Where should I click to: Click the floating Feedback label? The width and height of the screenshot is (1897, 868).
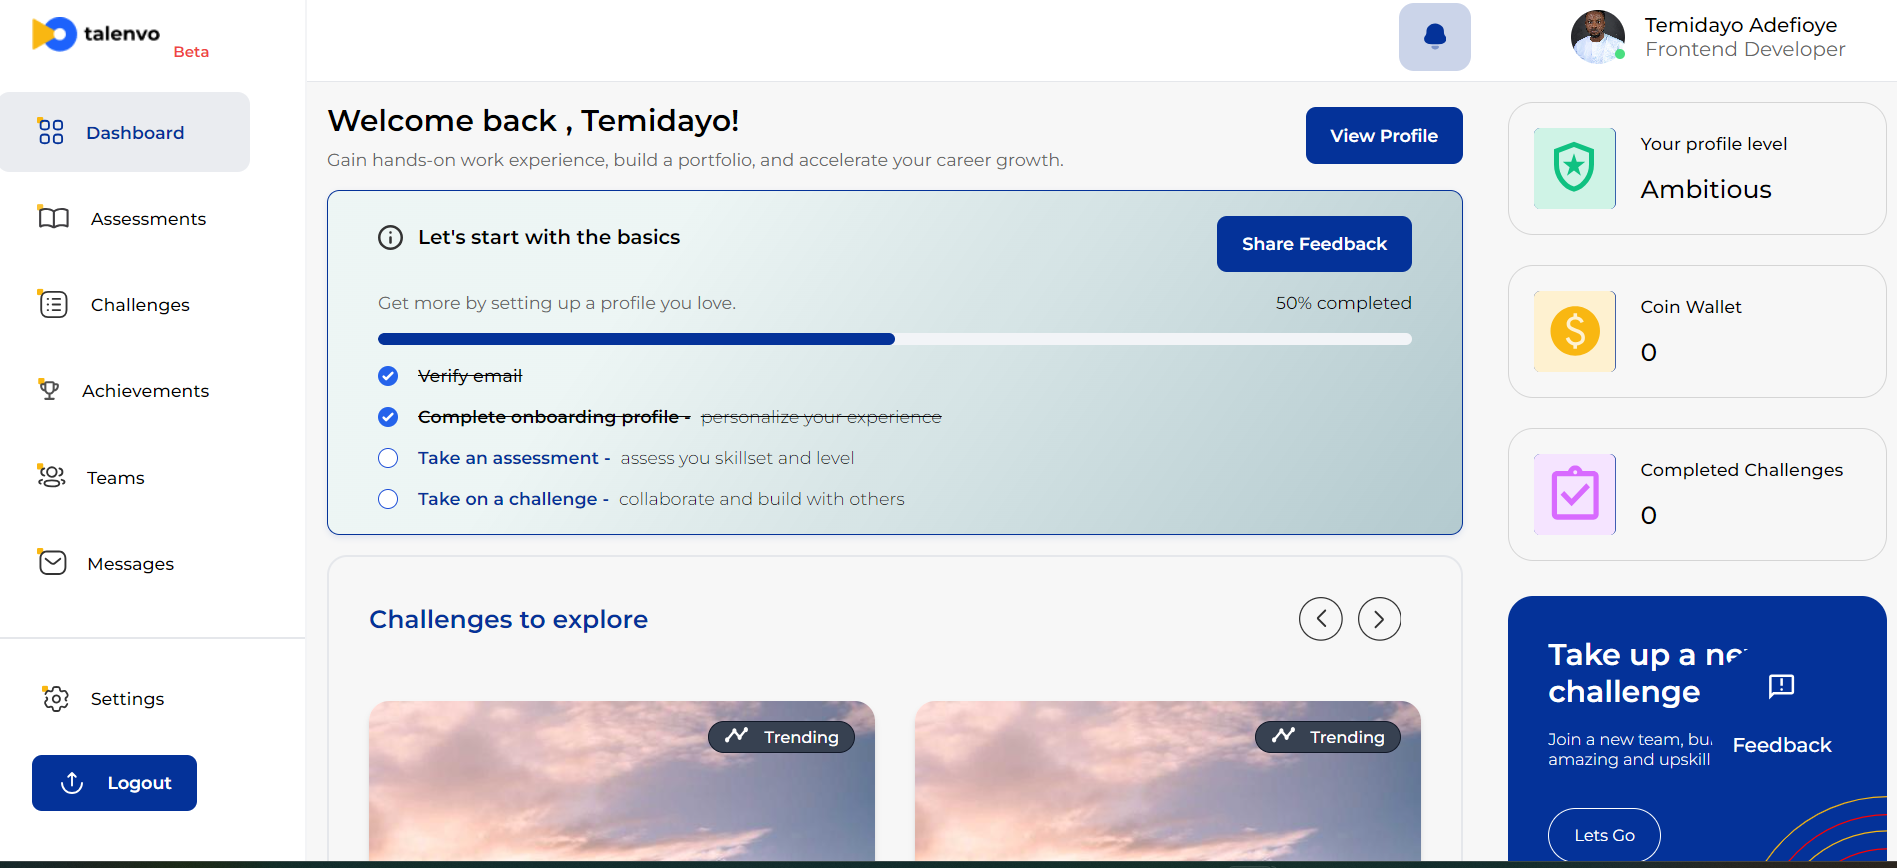1782,745
